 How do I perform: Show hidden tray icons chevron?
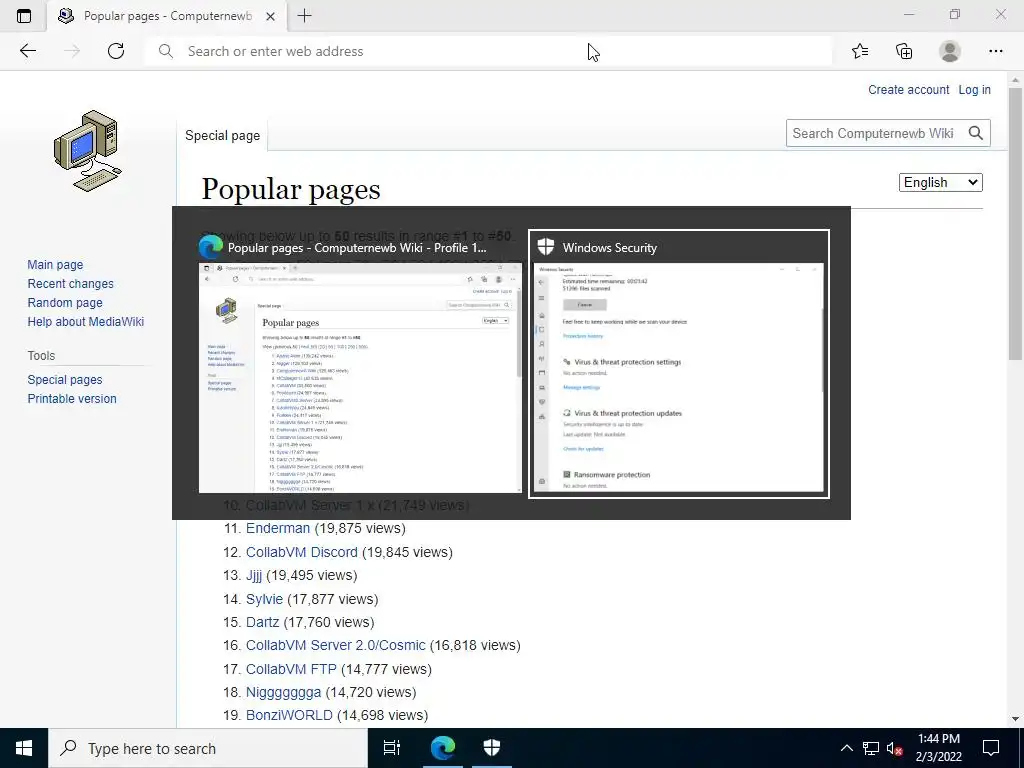click(846, 748)
